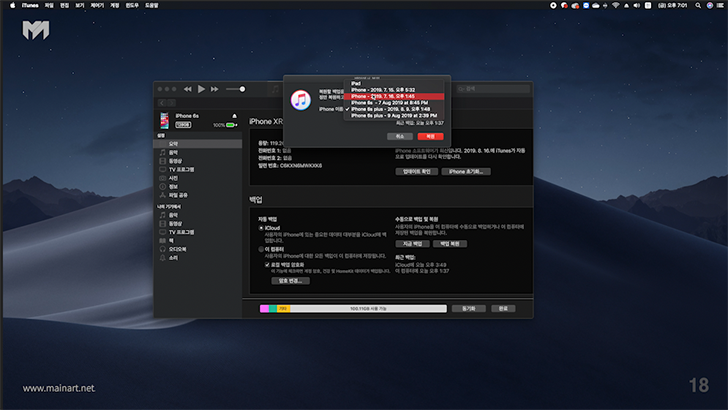Image resolution: width=728 pixels, height=410 pixels.
Task: Open 책 under 나의 기기에서
Action: coord(198,241)
